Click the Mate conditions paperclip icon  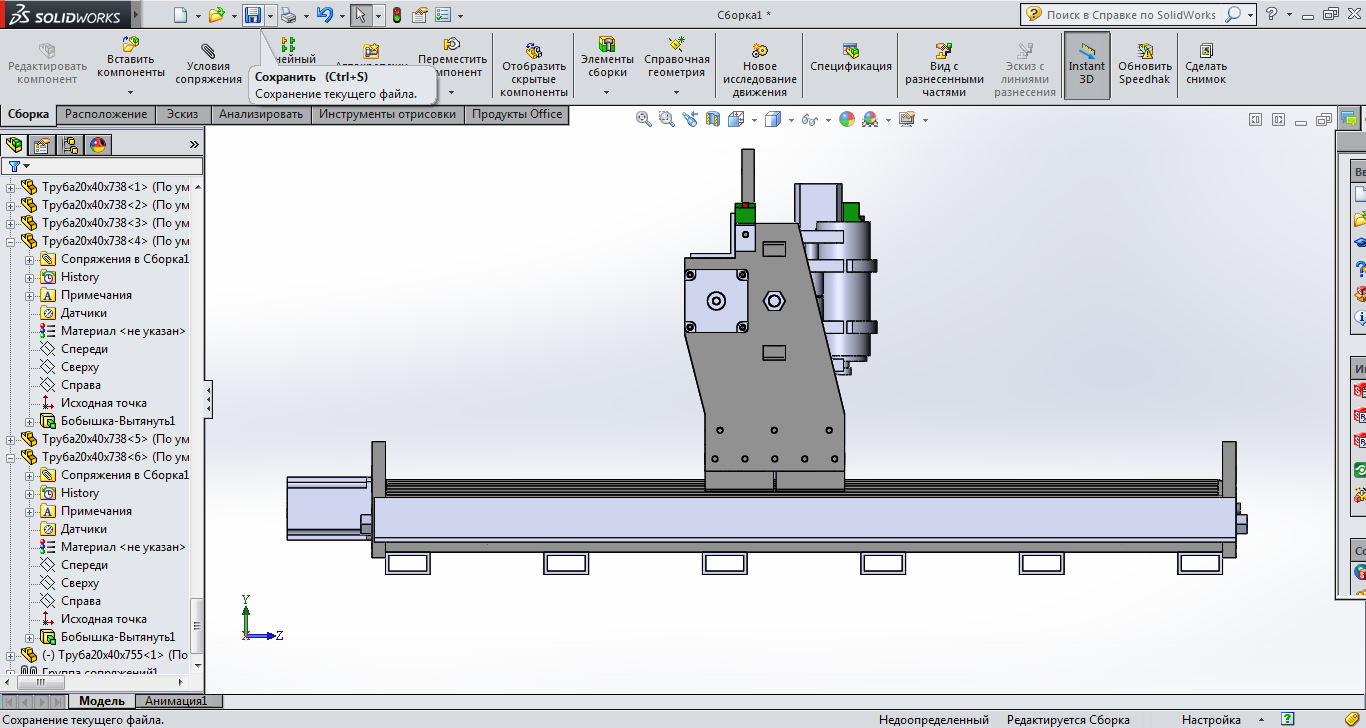tap(208, 51)
